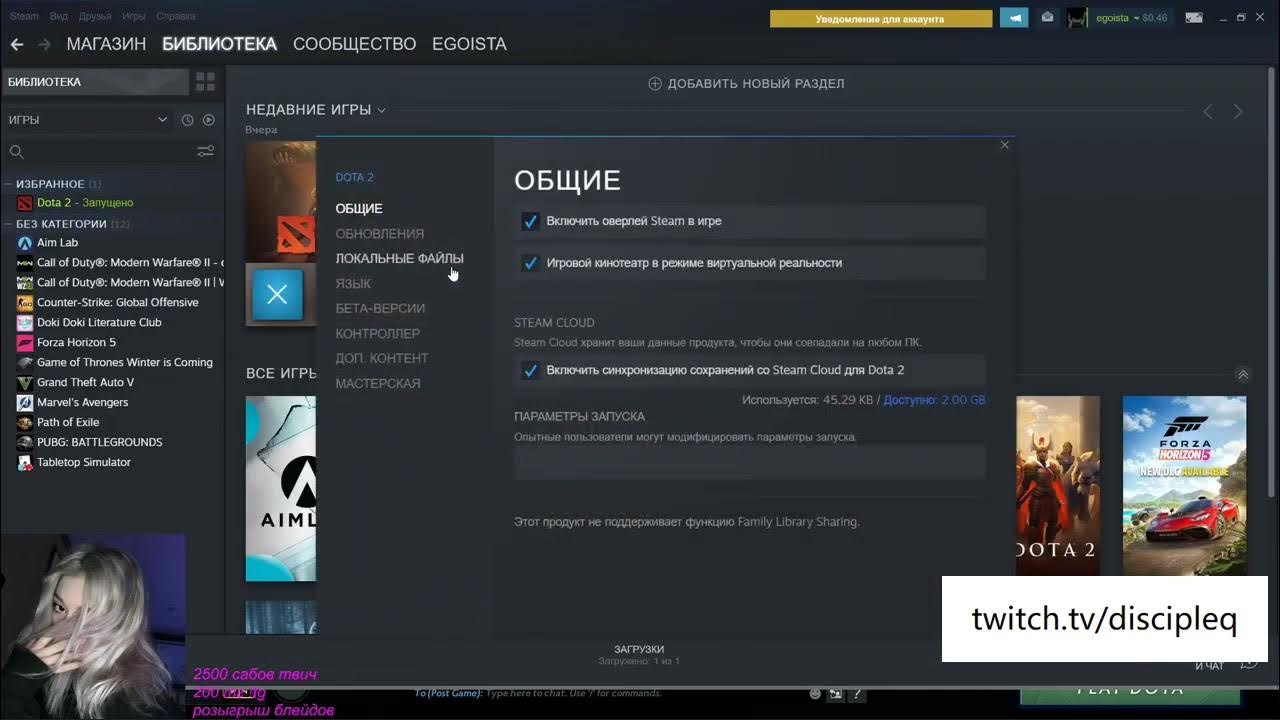Select ОБЩИЕ in properties sidebar
Image resolution: width=1280 pixels, height=720 pixels.
pyautogui.click(x=359, y=209)
